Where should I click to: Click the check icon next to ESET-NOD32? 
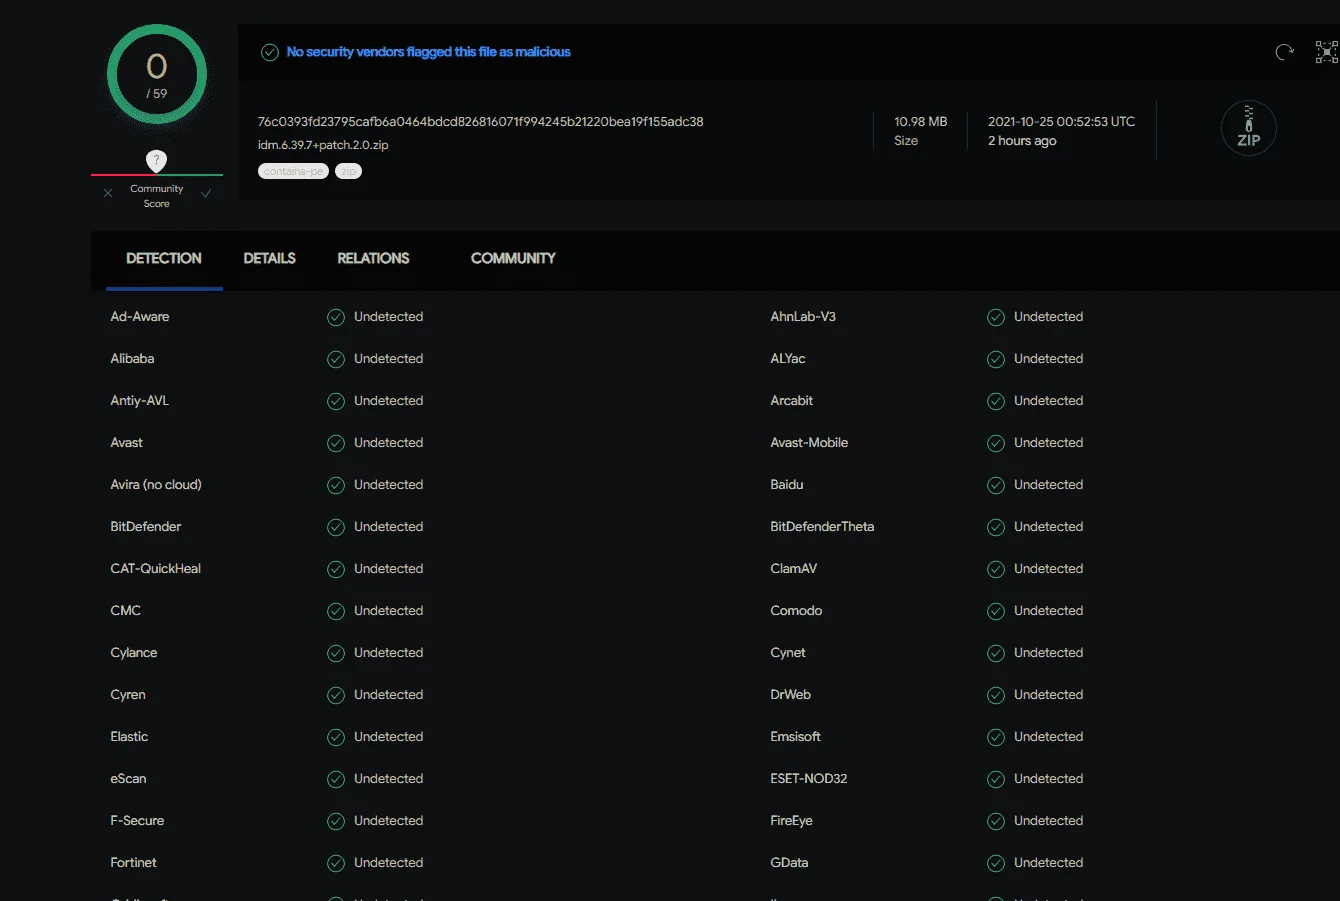click(996, 779)
